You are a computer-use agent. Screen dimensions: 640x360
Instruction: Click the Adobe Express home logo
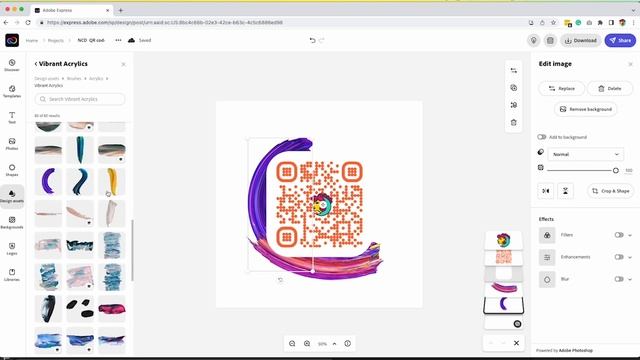[x=12, y=40]
